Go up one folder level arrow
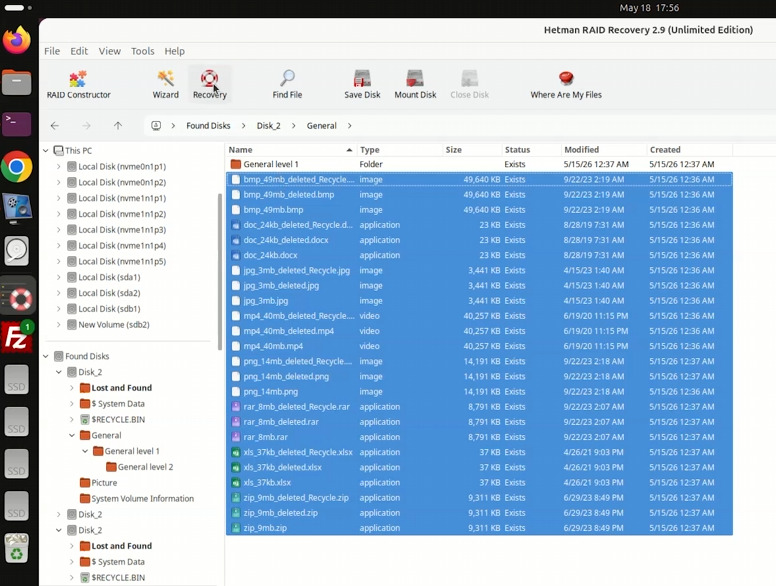The image size is (776, 586). click(118, 126)
